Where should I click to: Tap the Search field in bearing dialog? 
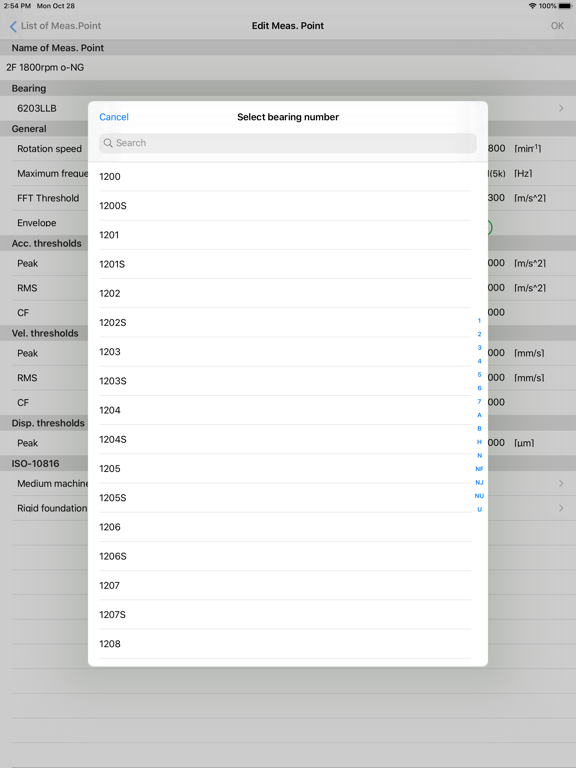pyautogui.click(x=288, y=143)
